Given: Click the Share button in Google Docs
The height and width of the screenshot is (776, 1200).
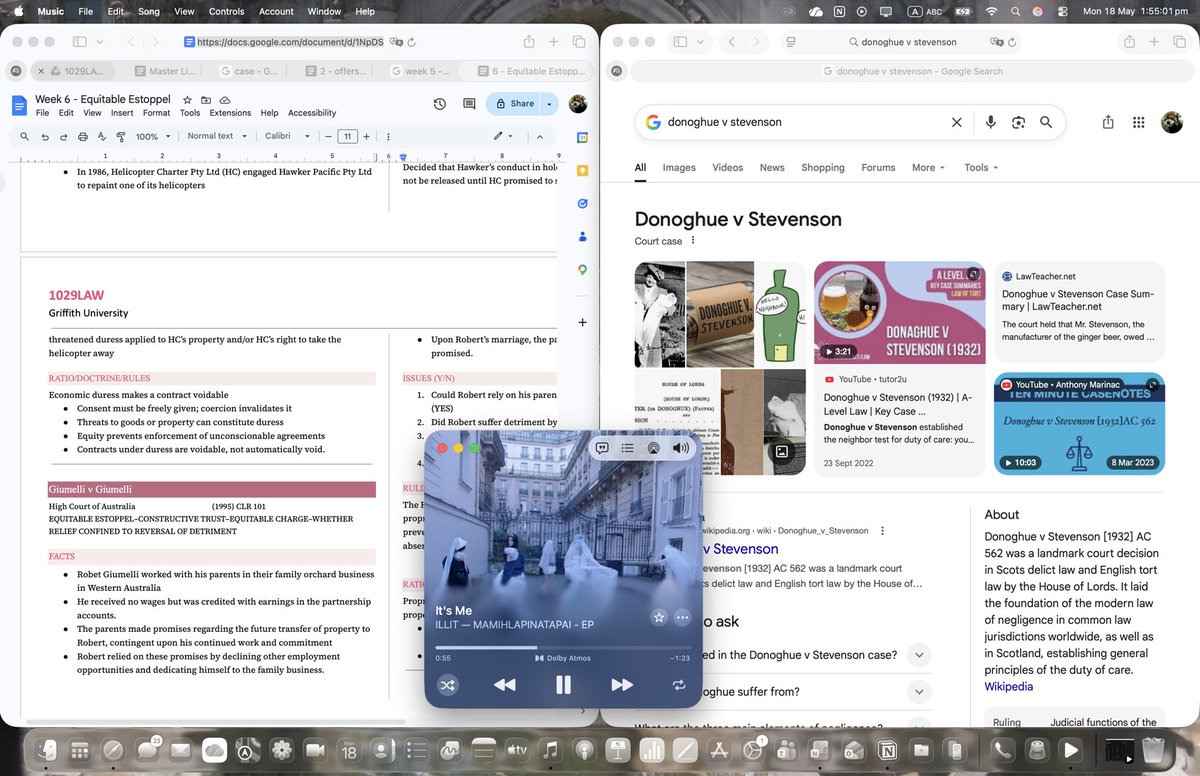Looking at the screenshot, I should (514, 104).
